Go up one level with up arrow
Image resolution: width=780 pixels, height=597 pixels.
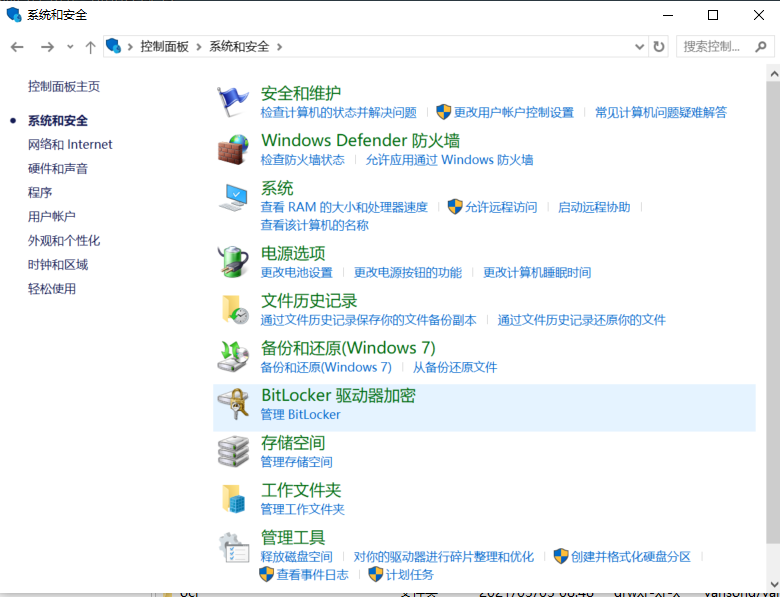pos(90,47)
